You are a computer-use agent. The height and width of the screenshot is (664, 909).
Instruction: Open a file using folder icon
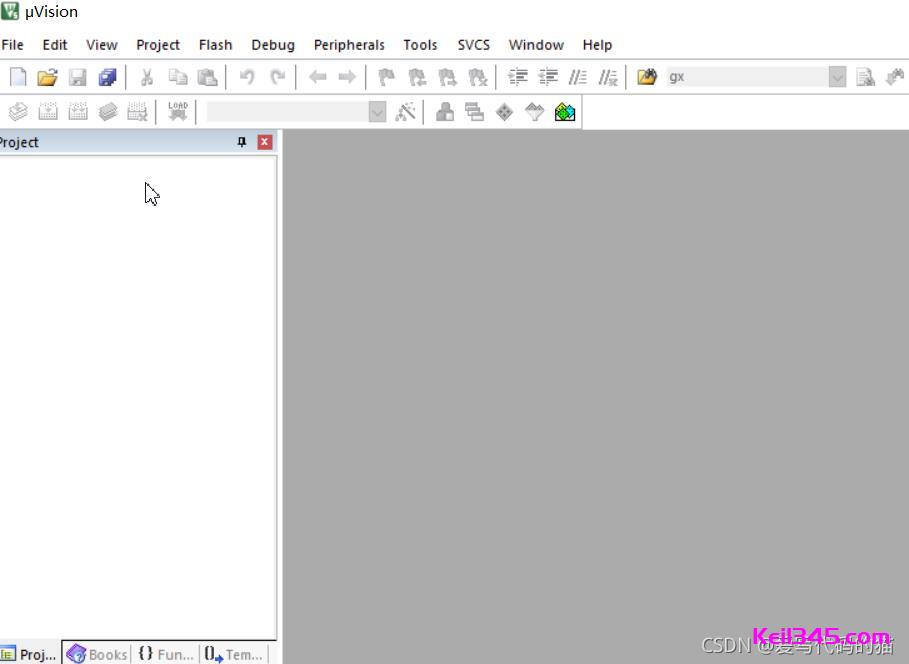[48, 77]
